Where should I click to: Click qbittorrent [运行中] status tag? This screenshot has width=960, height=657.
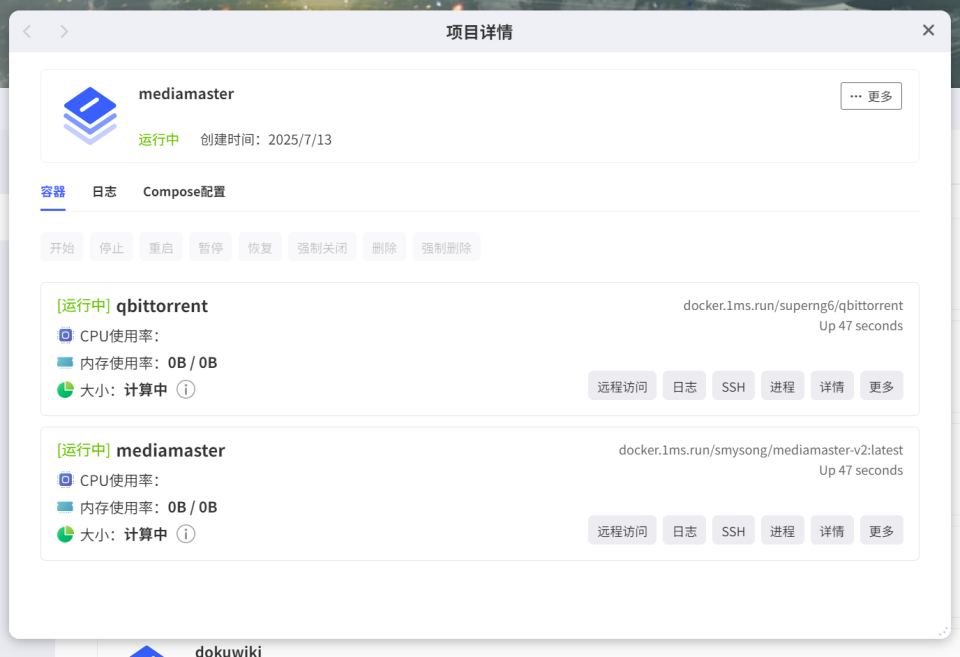pyautogui.click(x=83, y=306)
